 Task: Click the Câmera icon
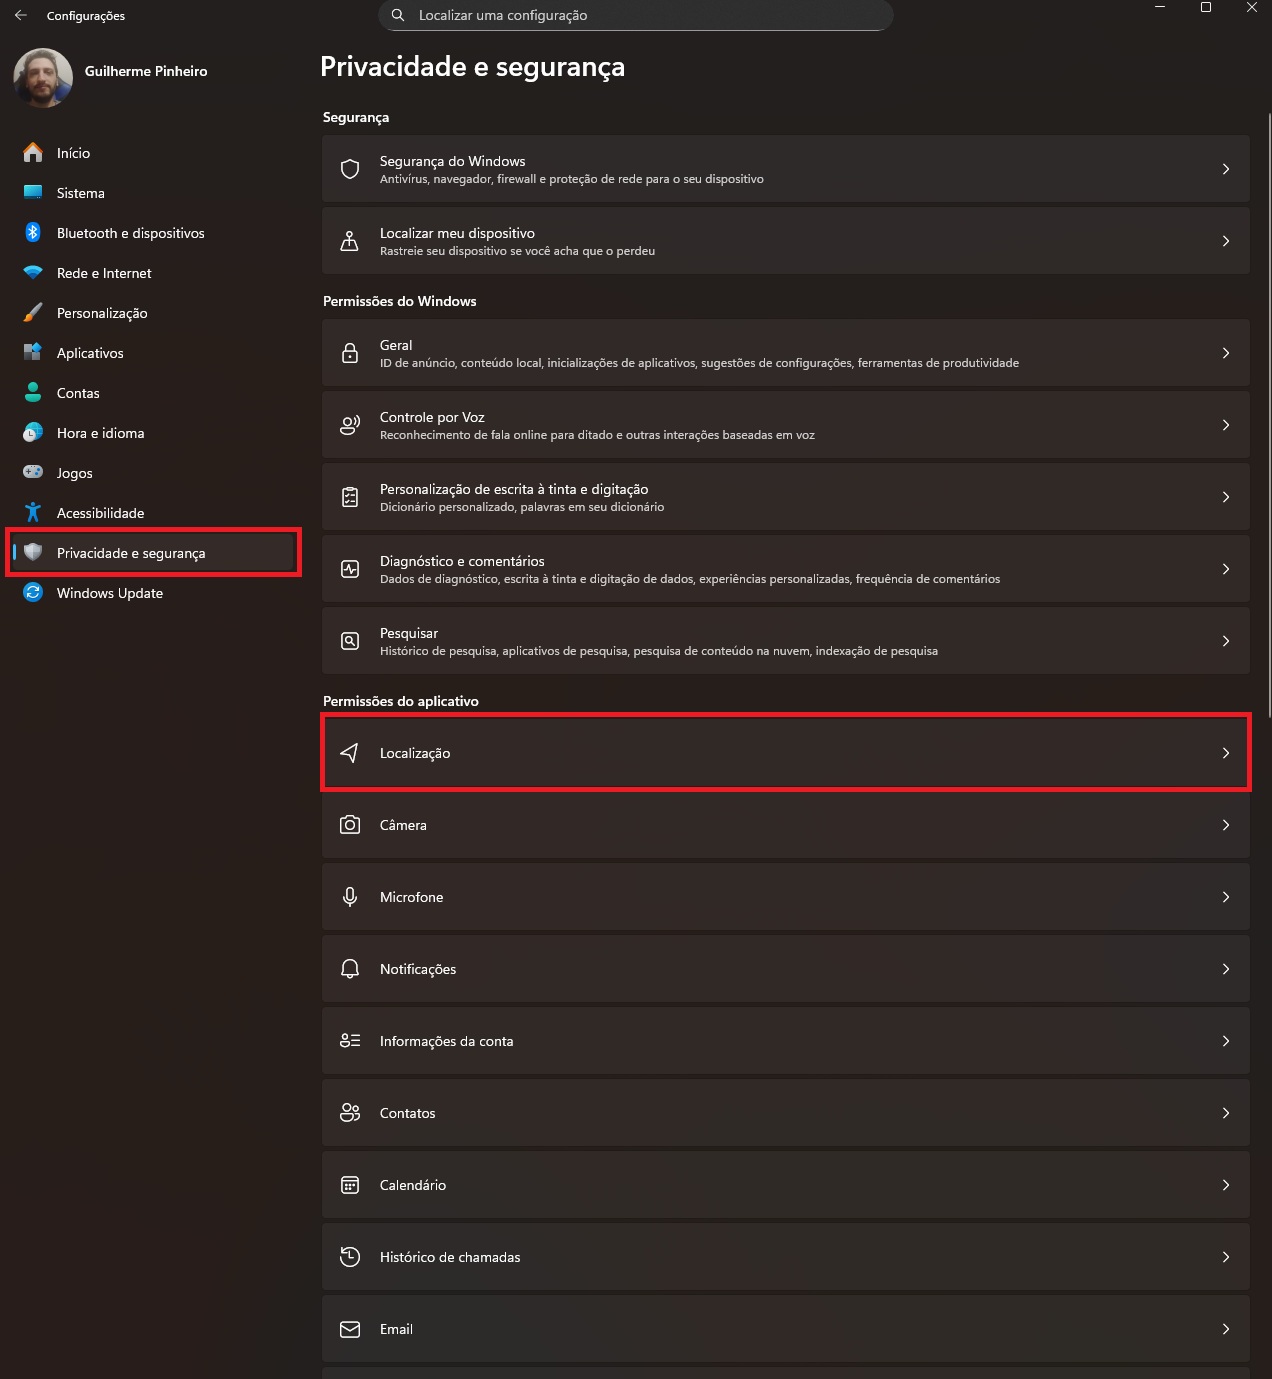349,825
